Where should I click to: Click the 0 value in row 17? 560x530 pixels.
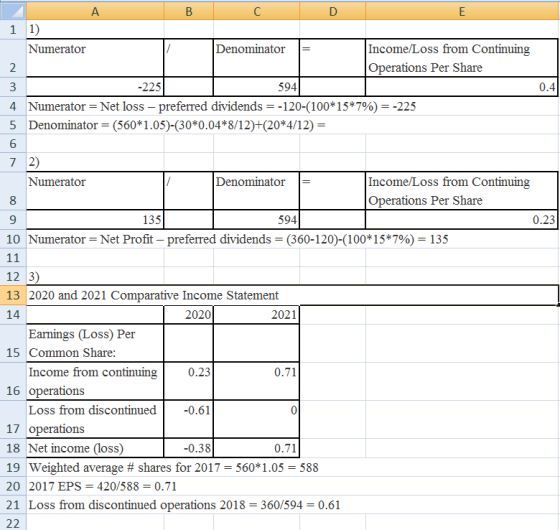pyautogui.click(x=256, y=419)
